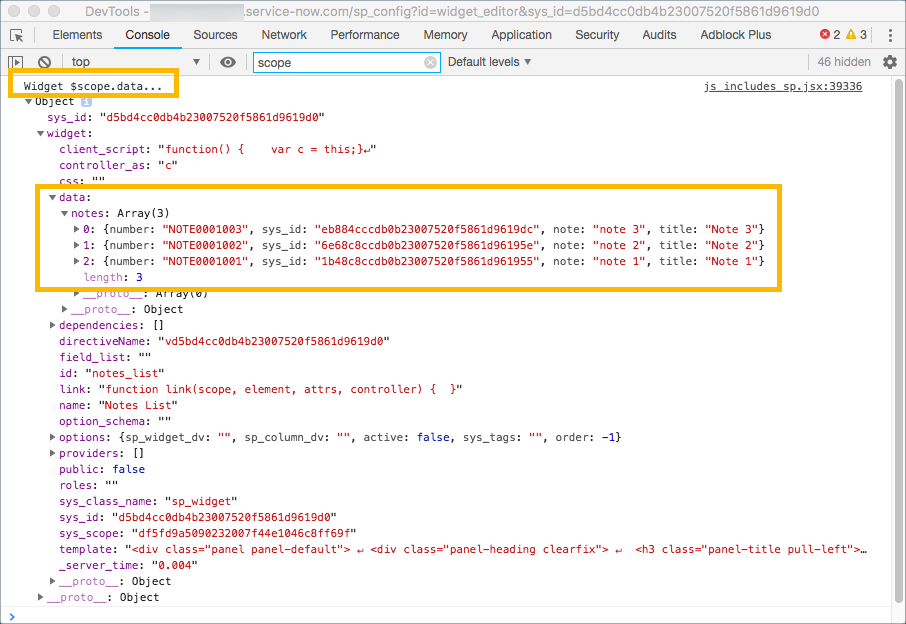The image size is (906, 624).
Task: Select the sys_class_name "sp_widget" value
Action: tap(200, 501)
